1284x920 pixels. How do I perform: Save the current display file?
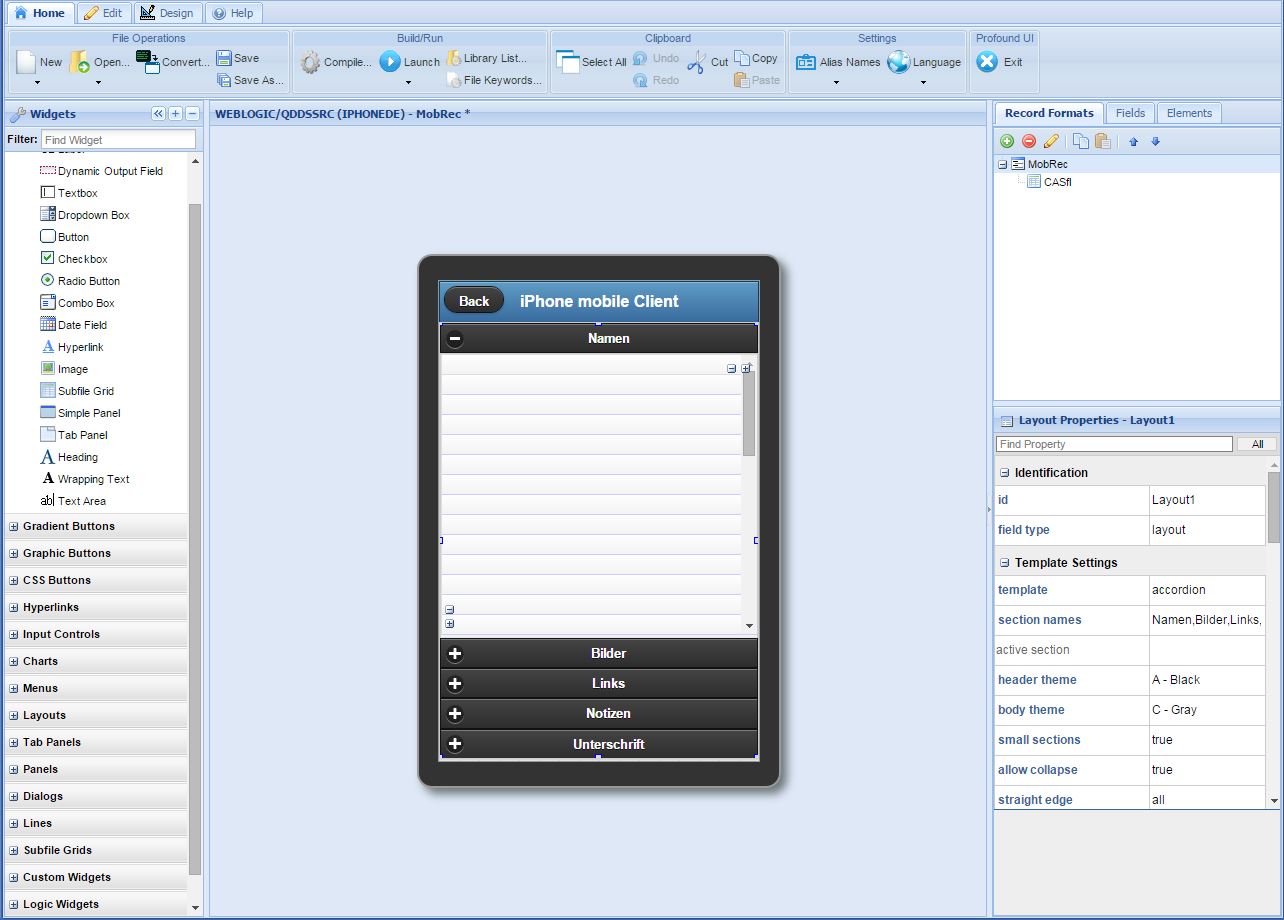coord(238,58)
